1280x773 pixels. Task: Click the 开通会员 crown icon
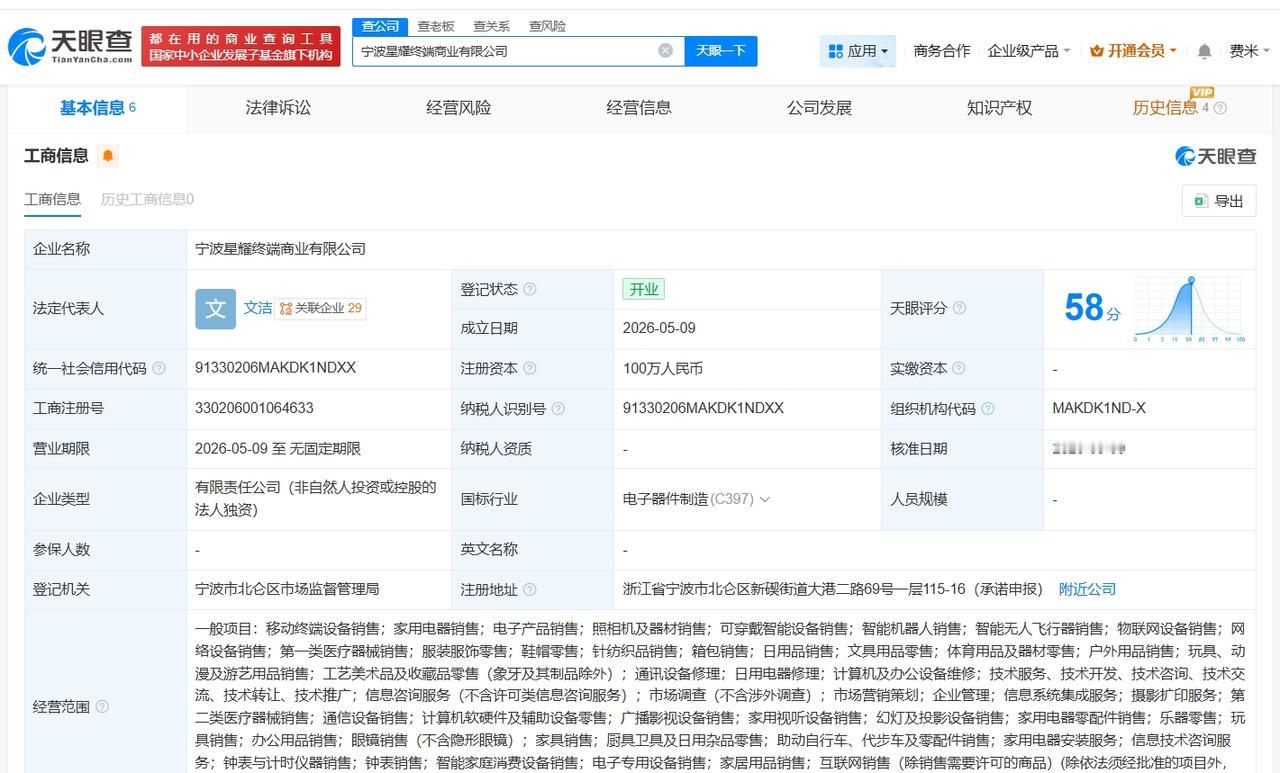pos(1097,51)
